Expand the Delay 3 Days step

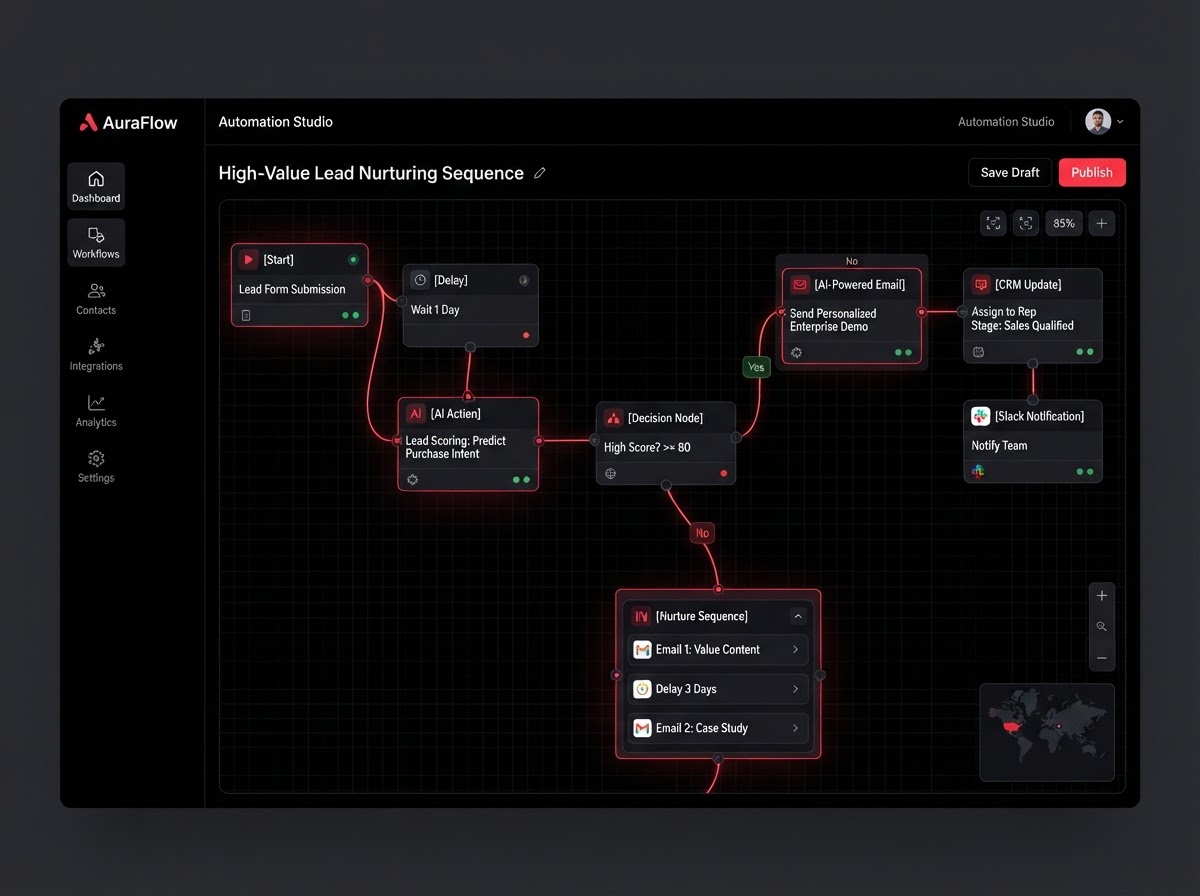click(x=796, y=689)
